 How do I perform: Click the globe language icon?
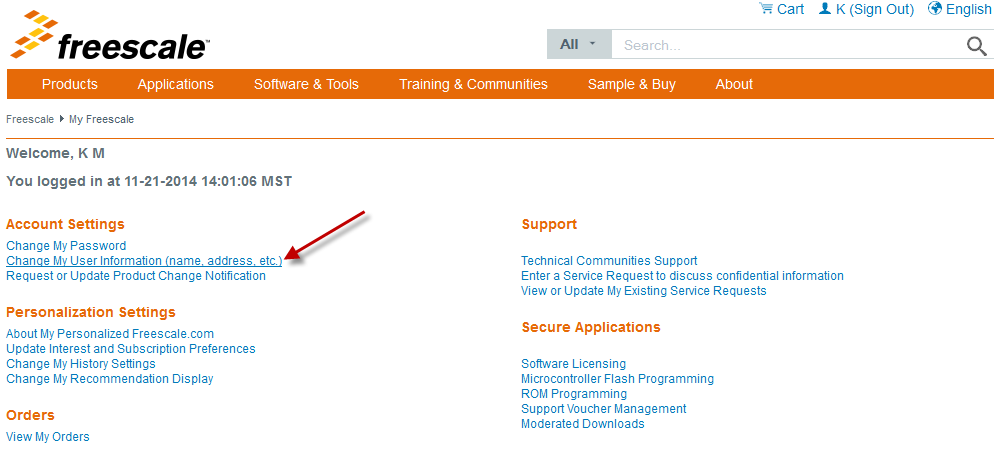pos(935,9)
